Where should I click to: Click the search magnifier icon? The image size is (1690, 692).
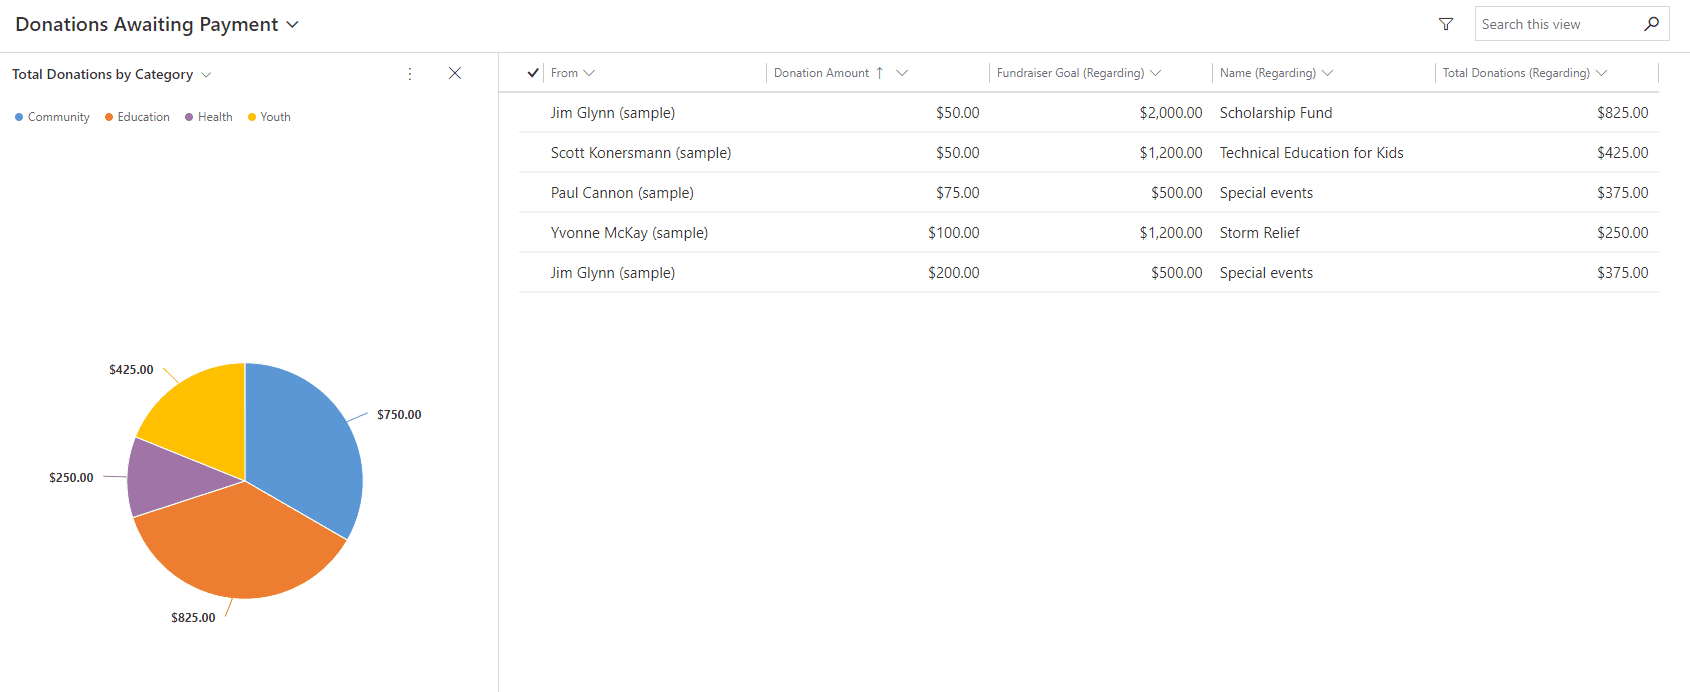1651,24
